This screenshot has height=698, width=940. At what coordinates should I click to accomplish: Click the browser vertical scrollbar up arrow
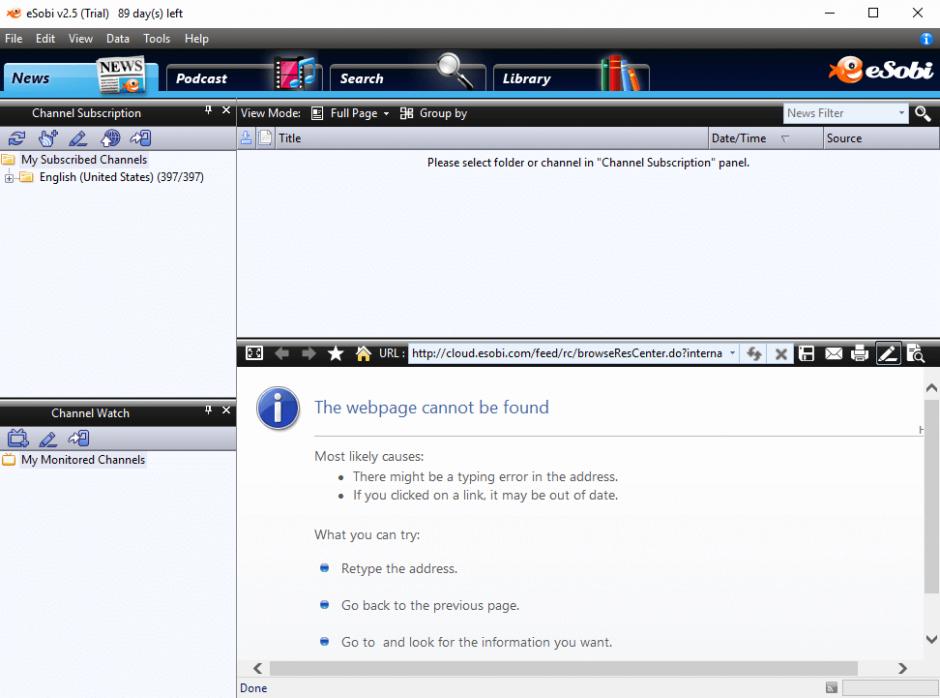click(x=931, y=388)
